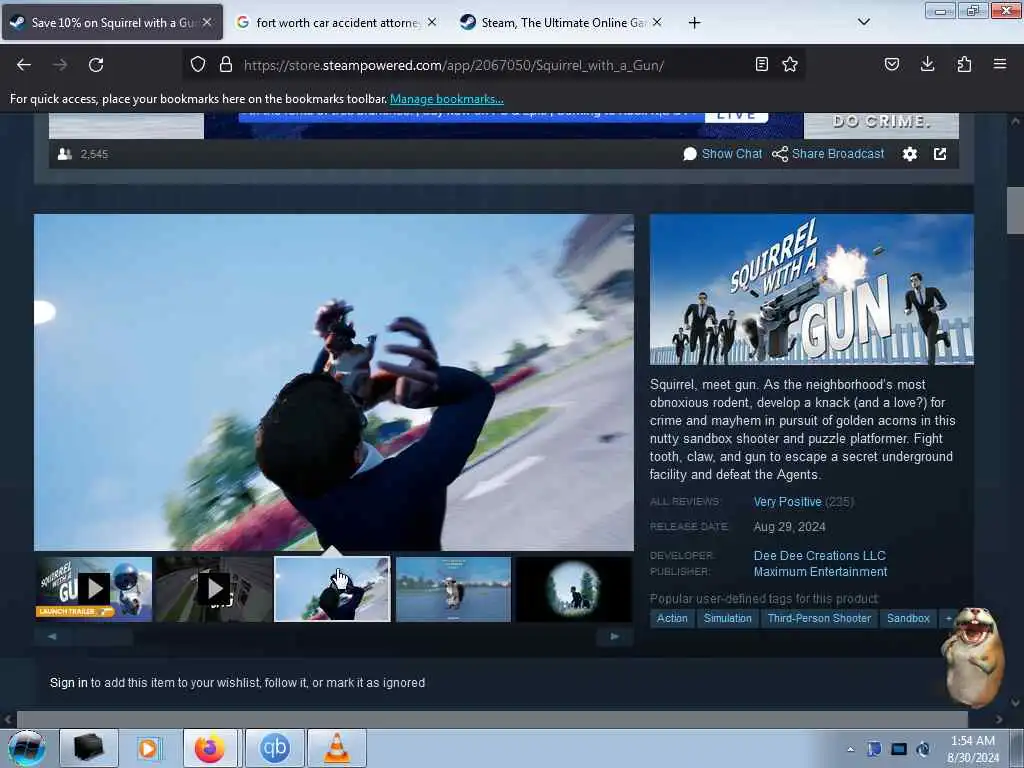Click the Squirrel with a Gun header image

812,289
